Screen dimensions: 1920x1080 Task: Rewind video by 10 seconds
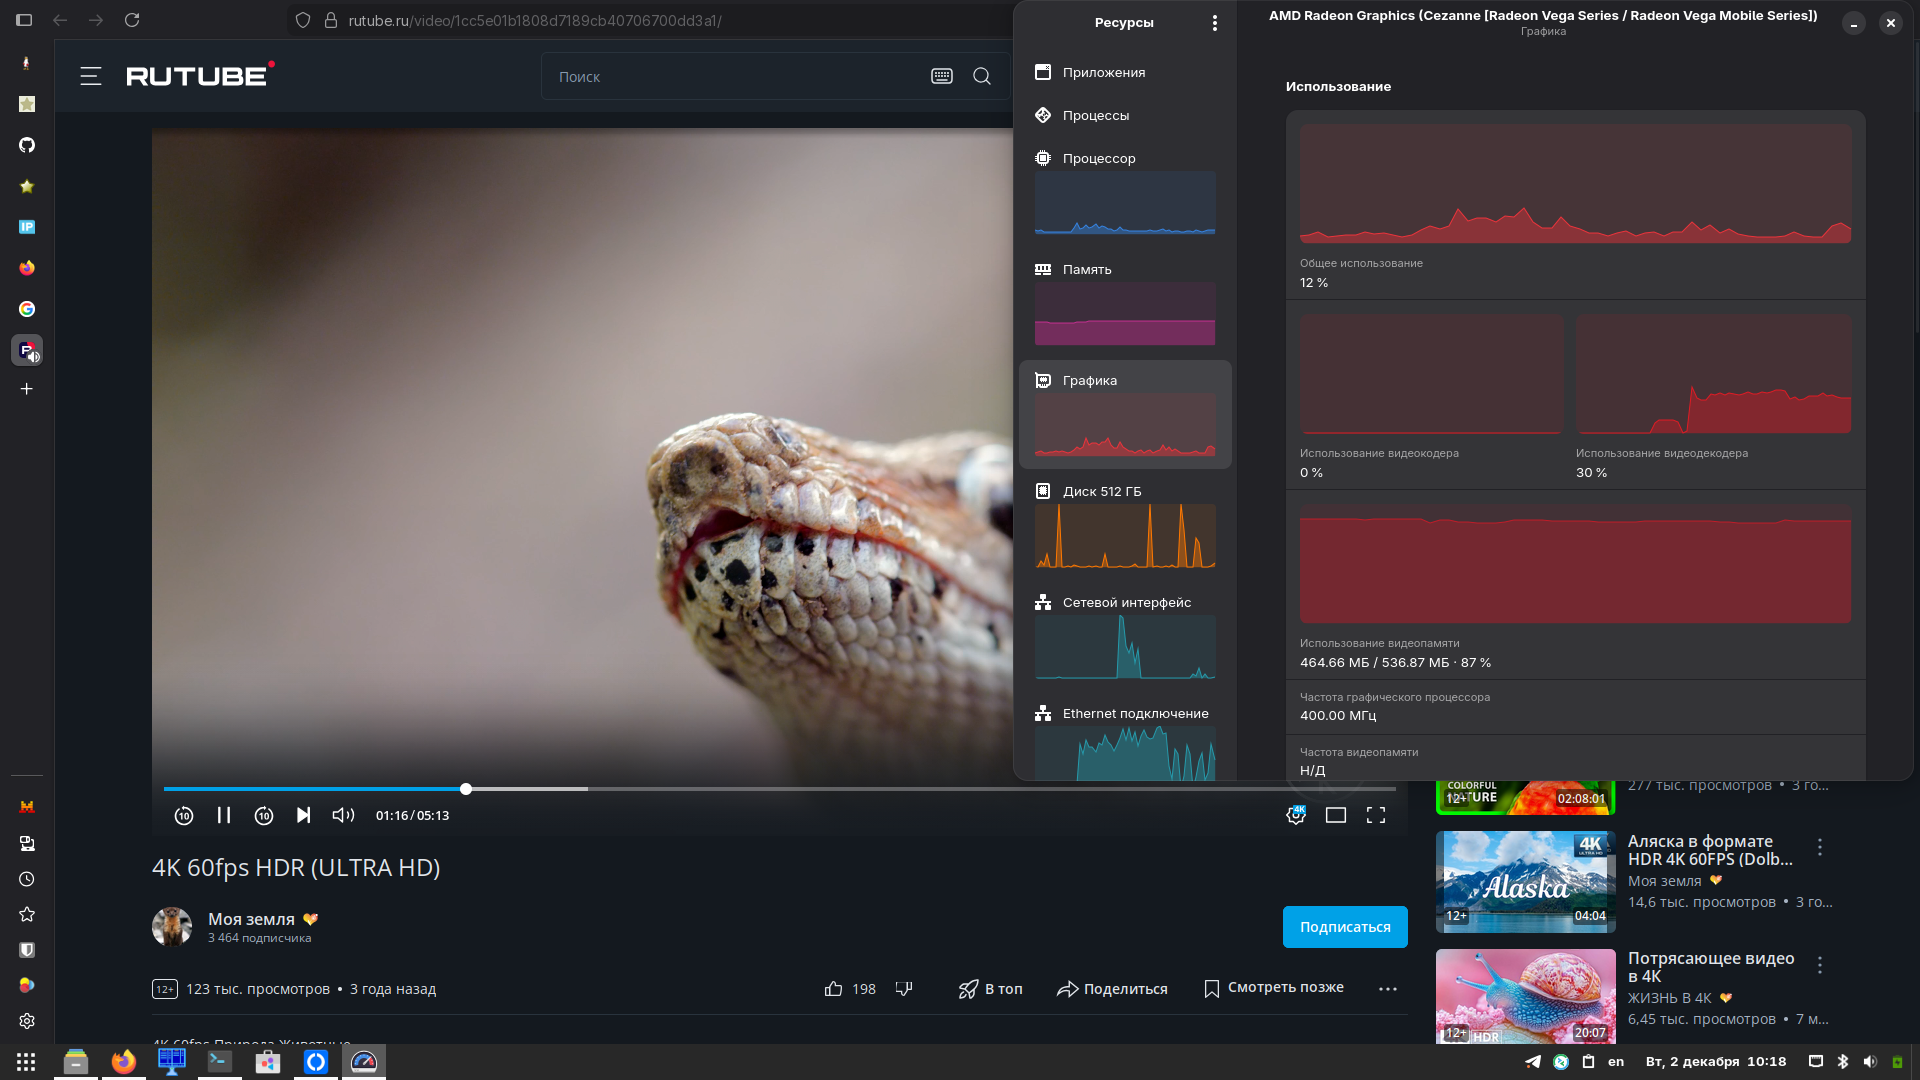click(184, 815)
